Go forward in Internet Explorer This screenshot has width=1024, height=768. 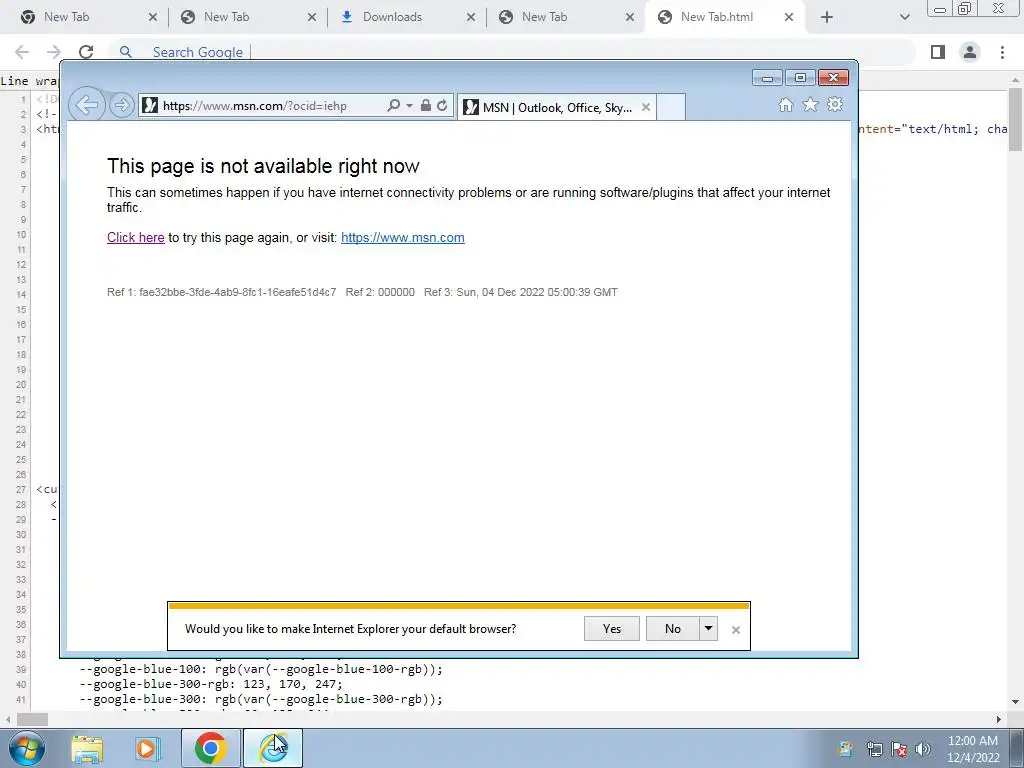121,105
